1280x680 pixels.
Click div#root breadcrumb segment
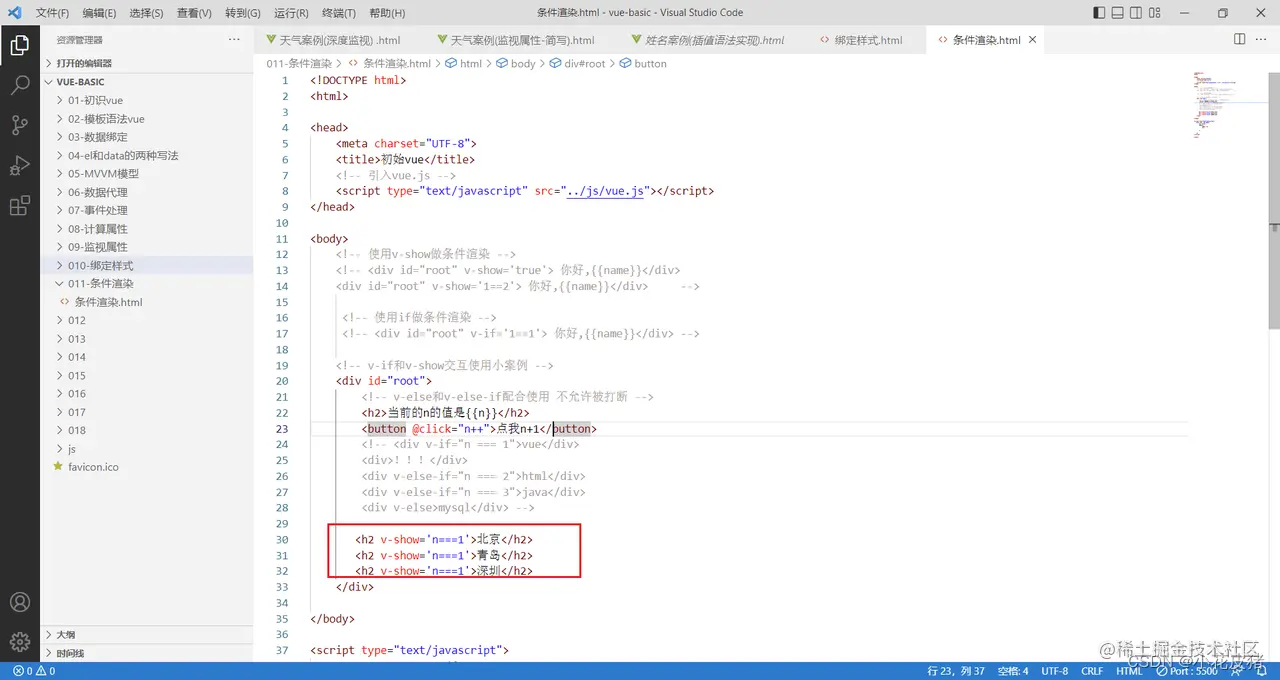(x=585, y=63)
